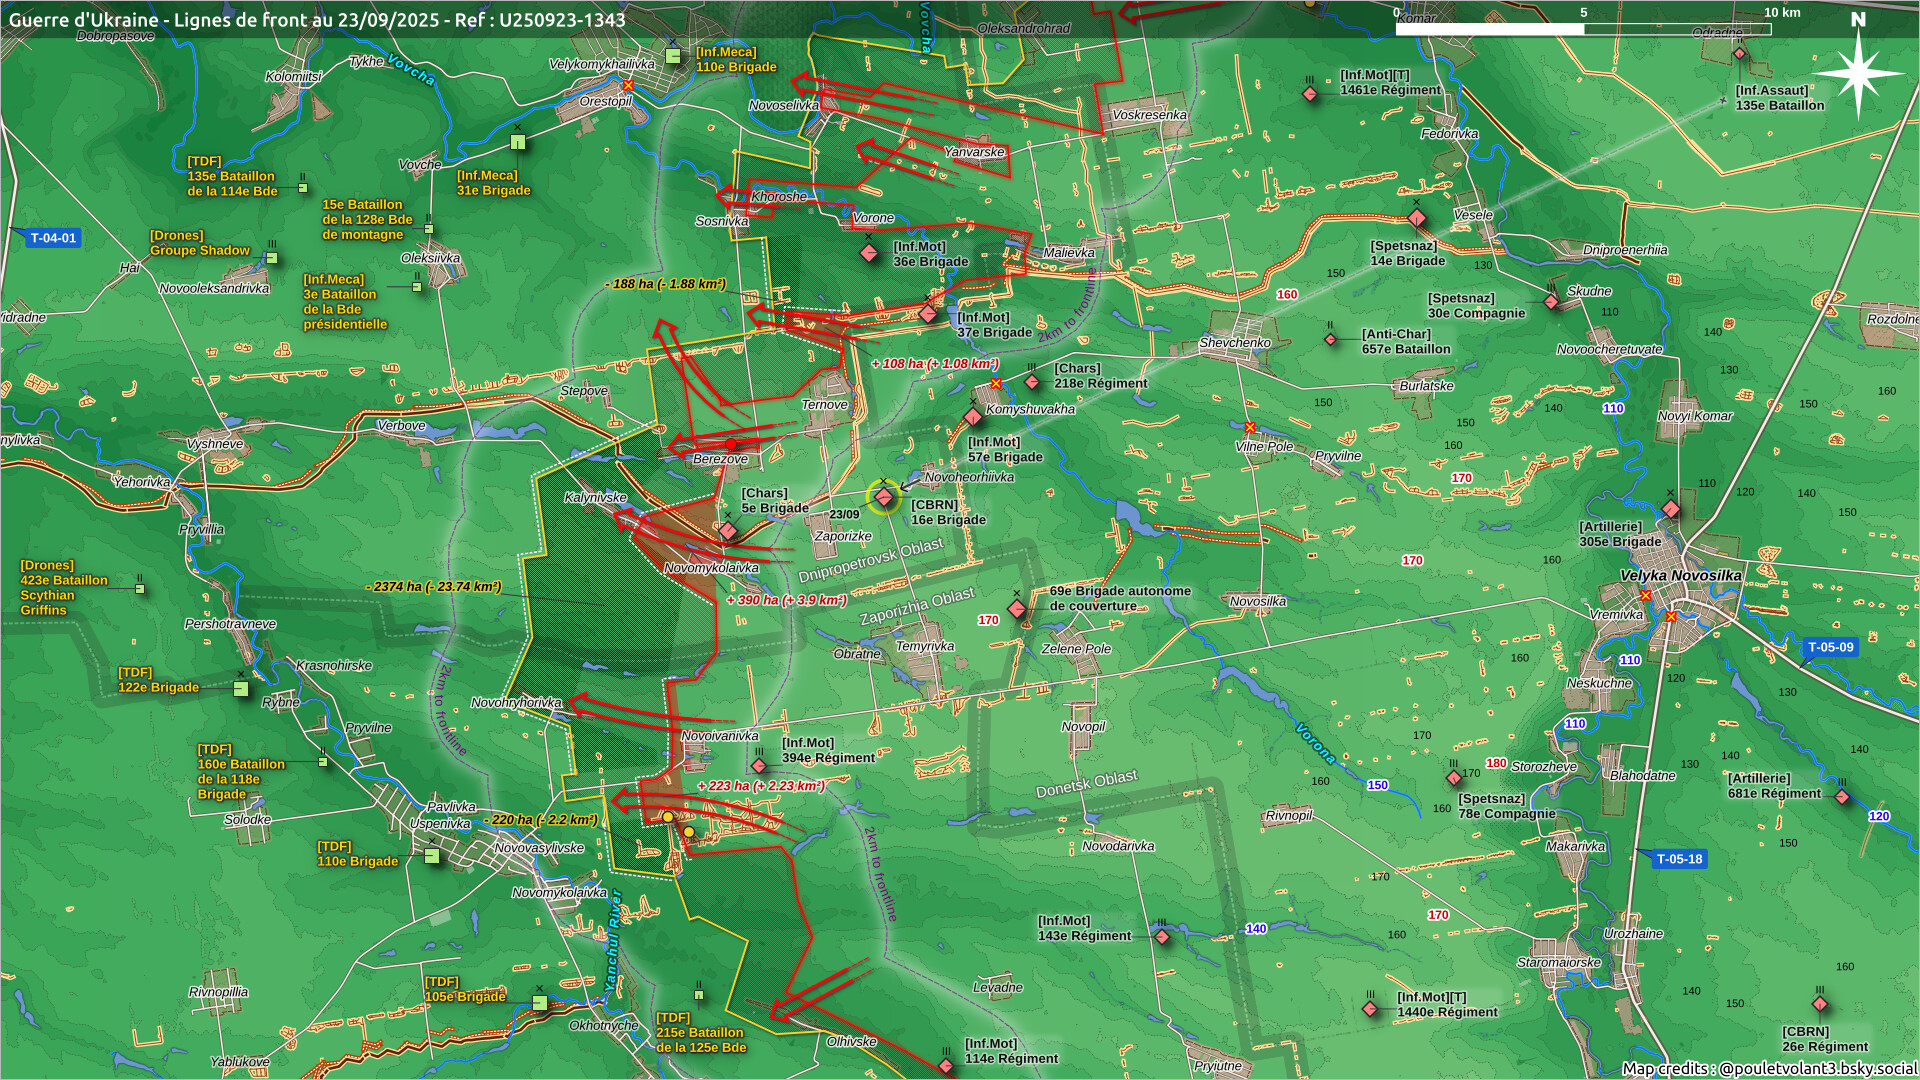Click the 14e Brigade Spetsnaz diamond icon
Screen dimensions: 1920x1080
(1417, 218)
